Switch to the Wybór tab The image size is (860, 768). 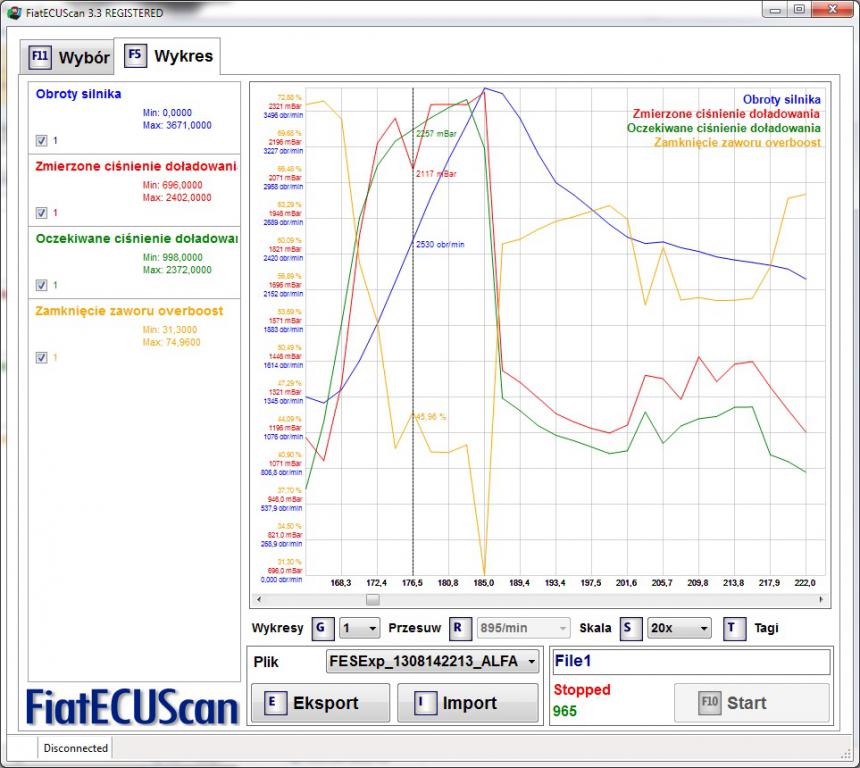tap(67, 57)
